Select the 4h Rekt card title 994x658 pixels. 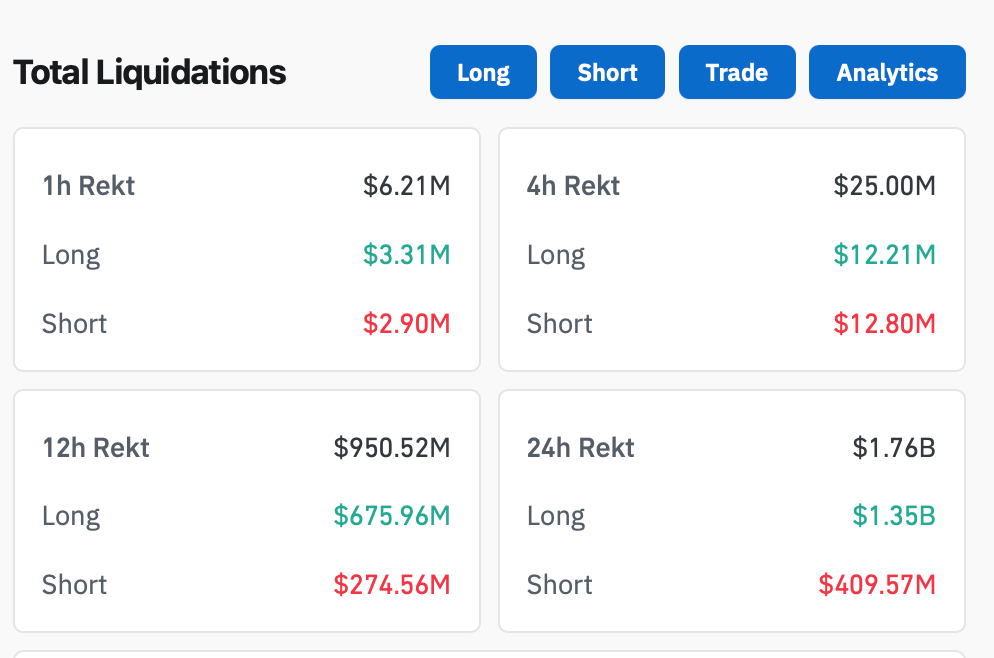[x=573, y=186]
